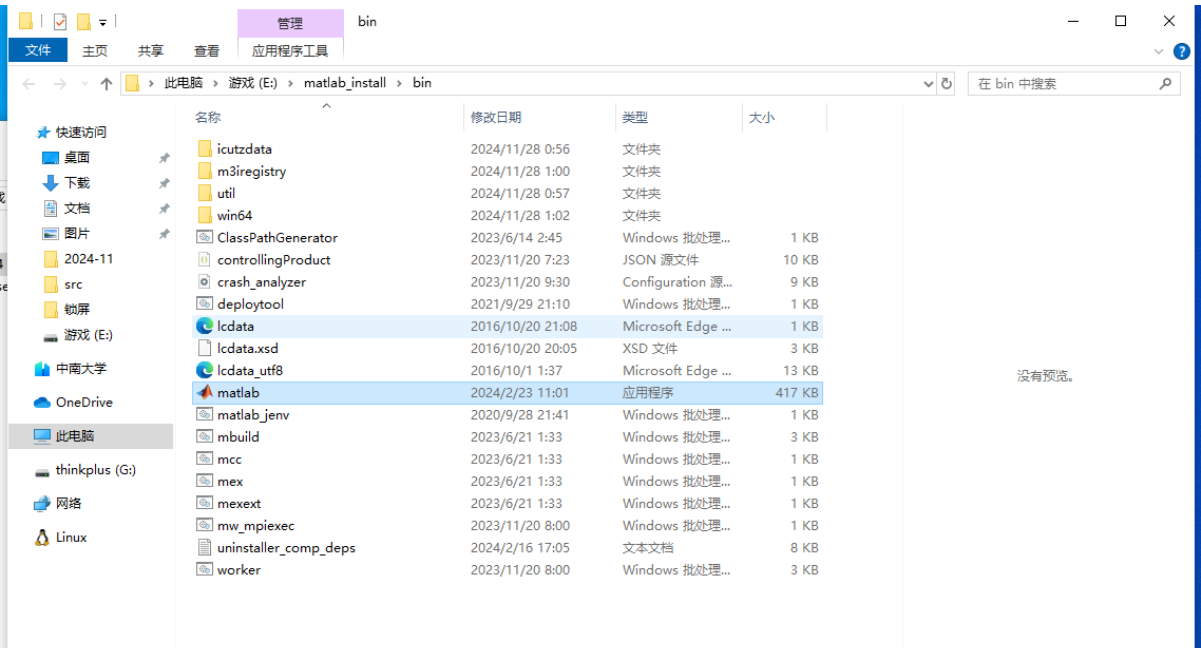Open the 应用程序工具 tab
Image resolution: width=1201 pixels, height=648 pixels.
[290, 50]
